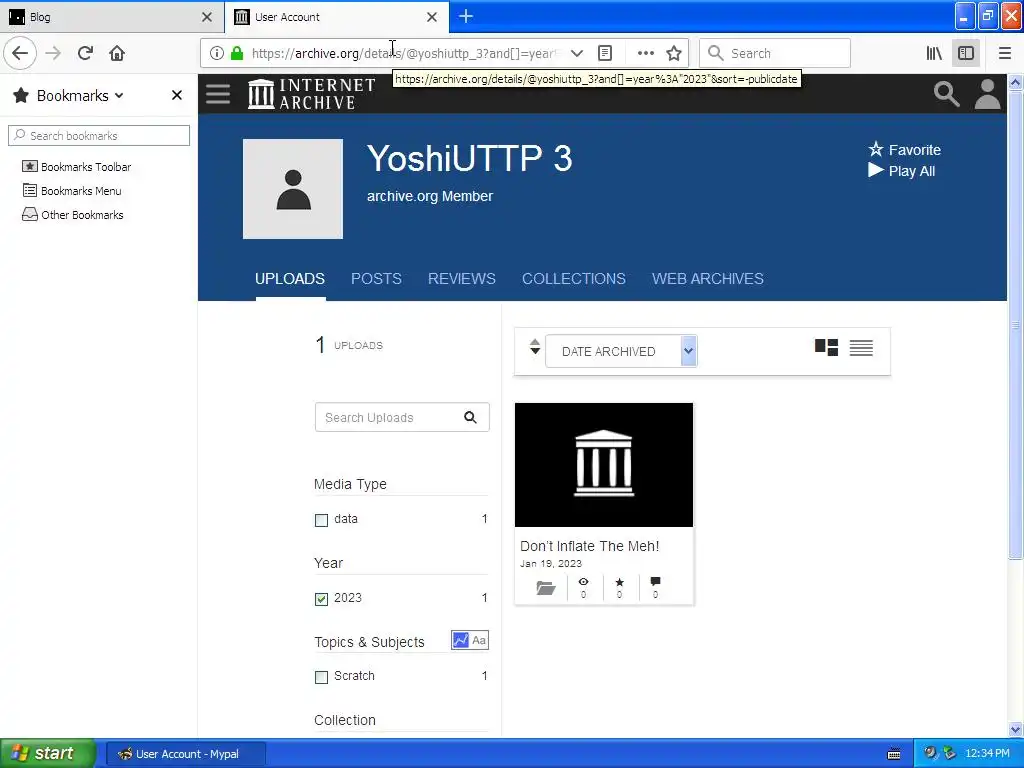Viewport: 1024px width, 768px height.
Task: Switch to list view layout icon
Action: pyautogui.click(x=861, y=347)
